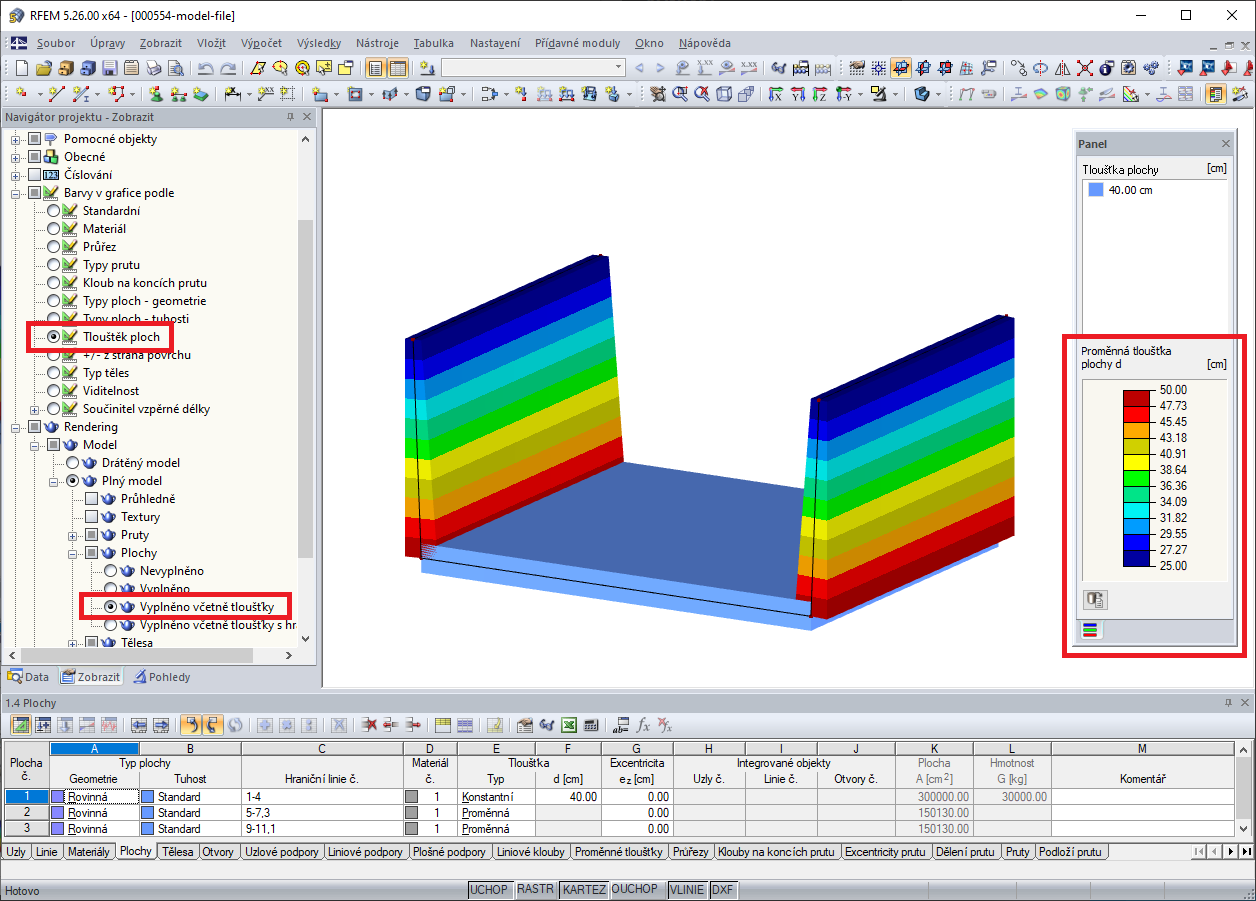Toggle the KARTEZ status bar button
Image resolution: width=1256 pixels, height=901 pixels.
pos(583,889)
